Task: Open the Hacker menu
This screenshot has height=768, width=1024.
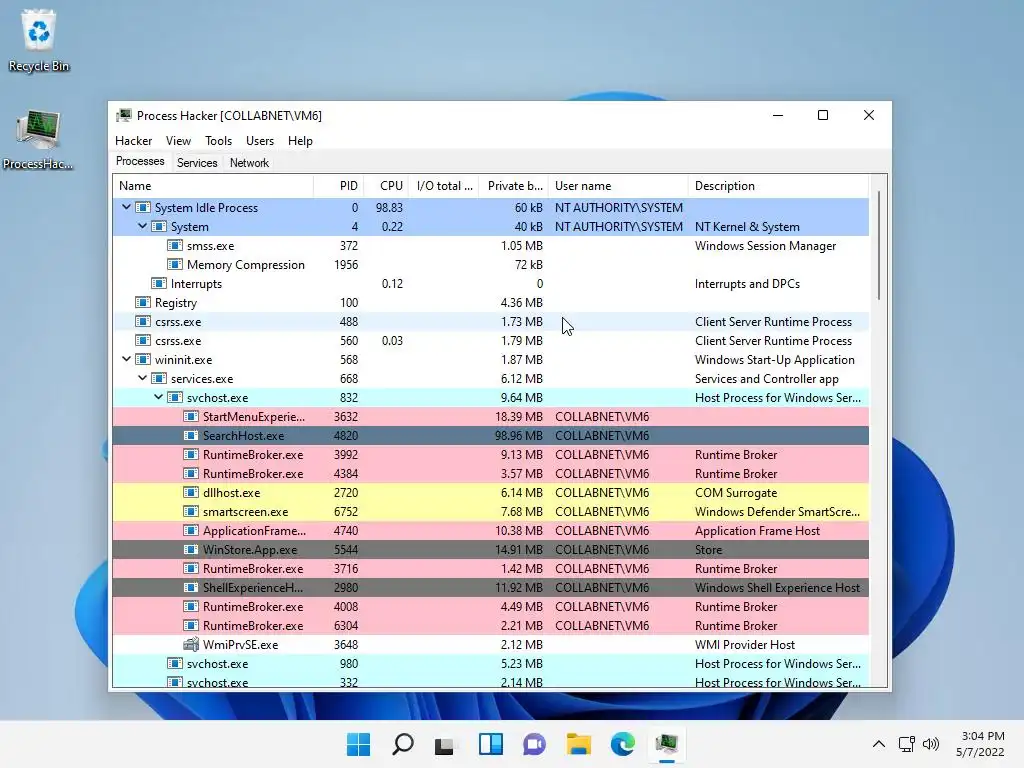Action: (x=133, y=140)
